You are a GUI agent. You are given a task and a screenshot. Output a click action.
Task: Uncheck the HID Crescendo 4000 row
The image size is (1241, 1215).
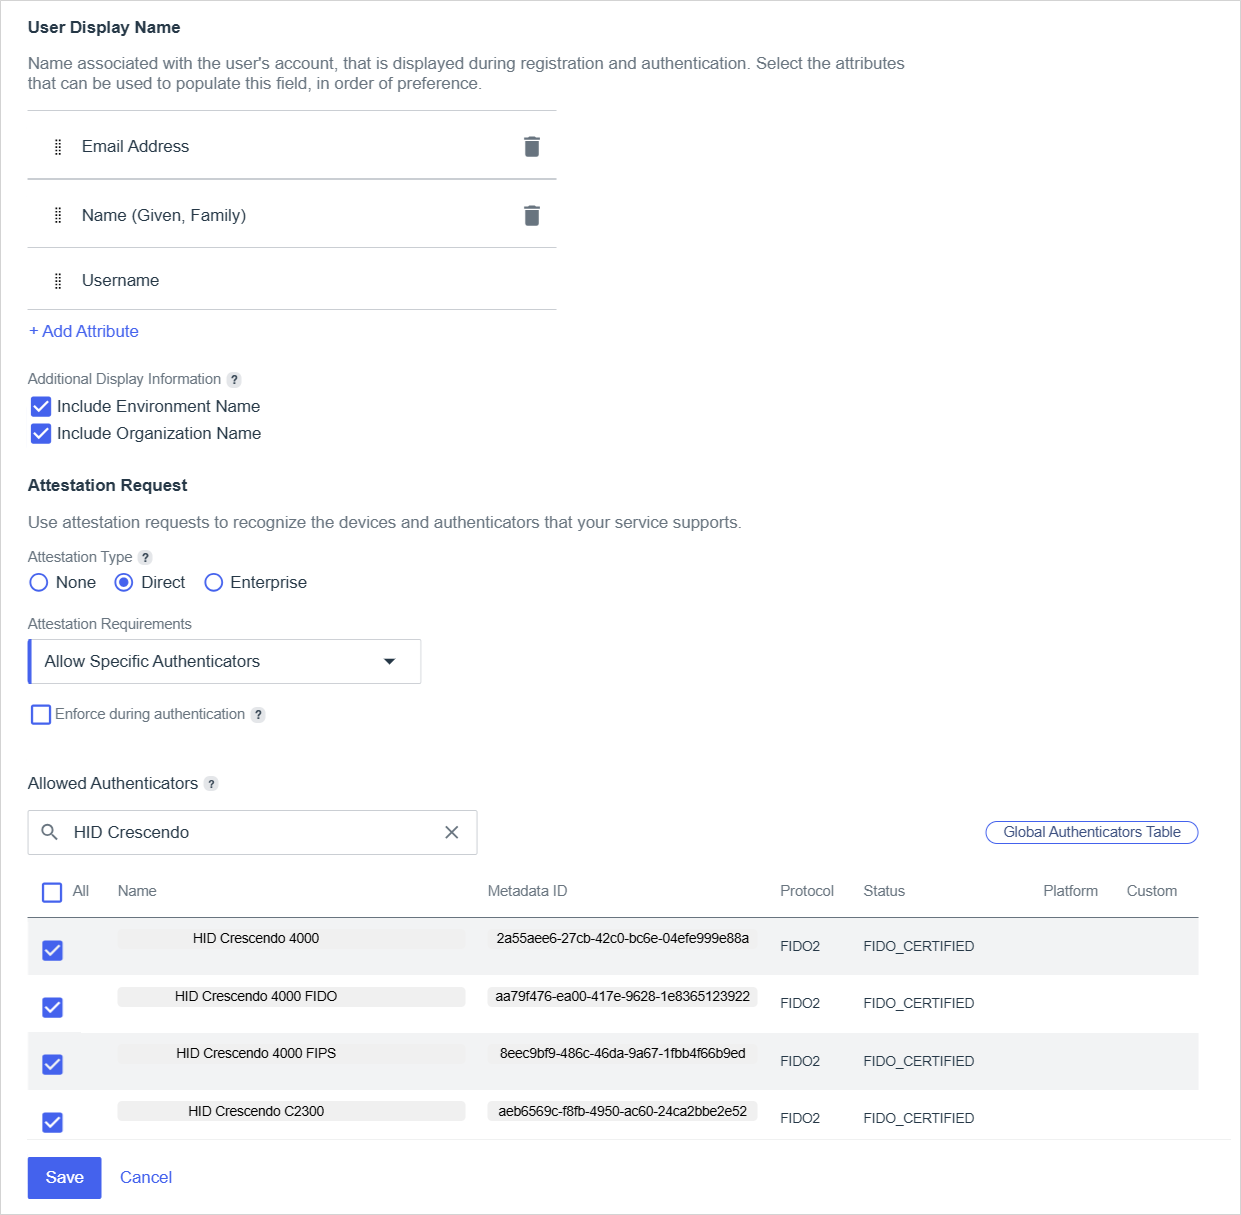click(53, 950)
